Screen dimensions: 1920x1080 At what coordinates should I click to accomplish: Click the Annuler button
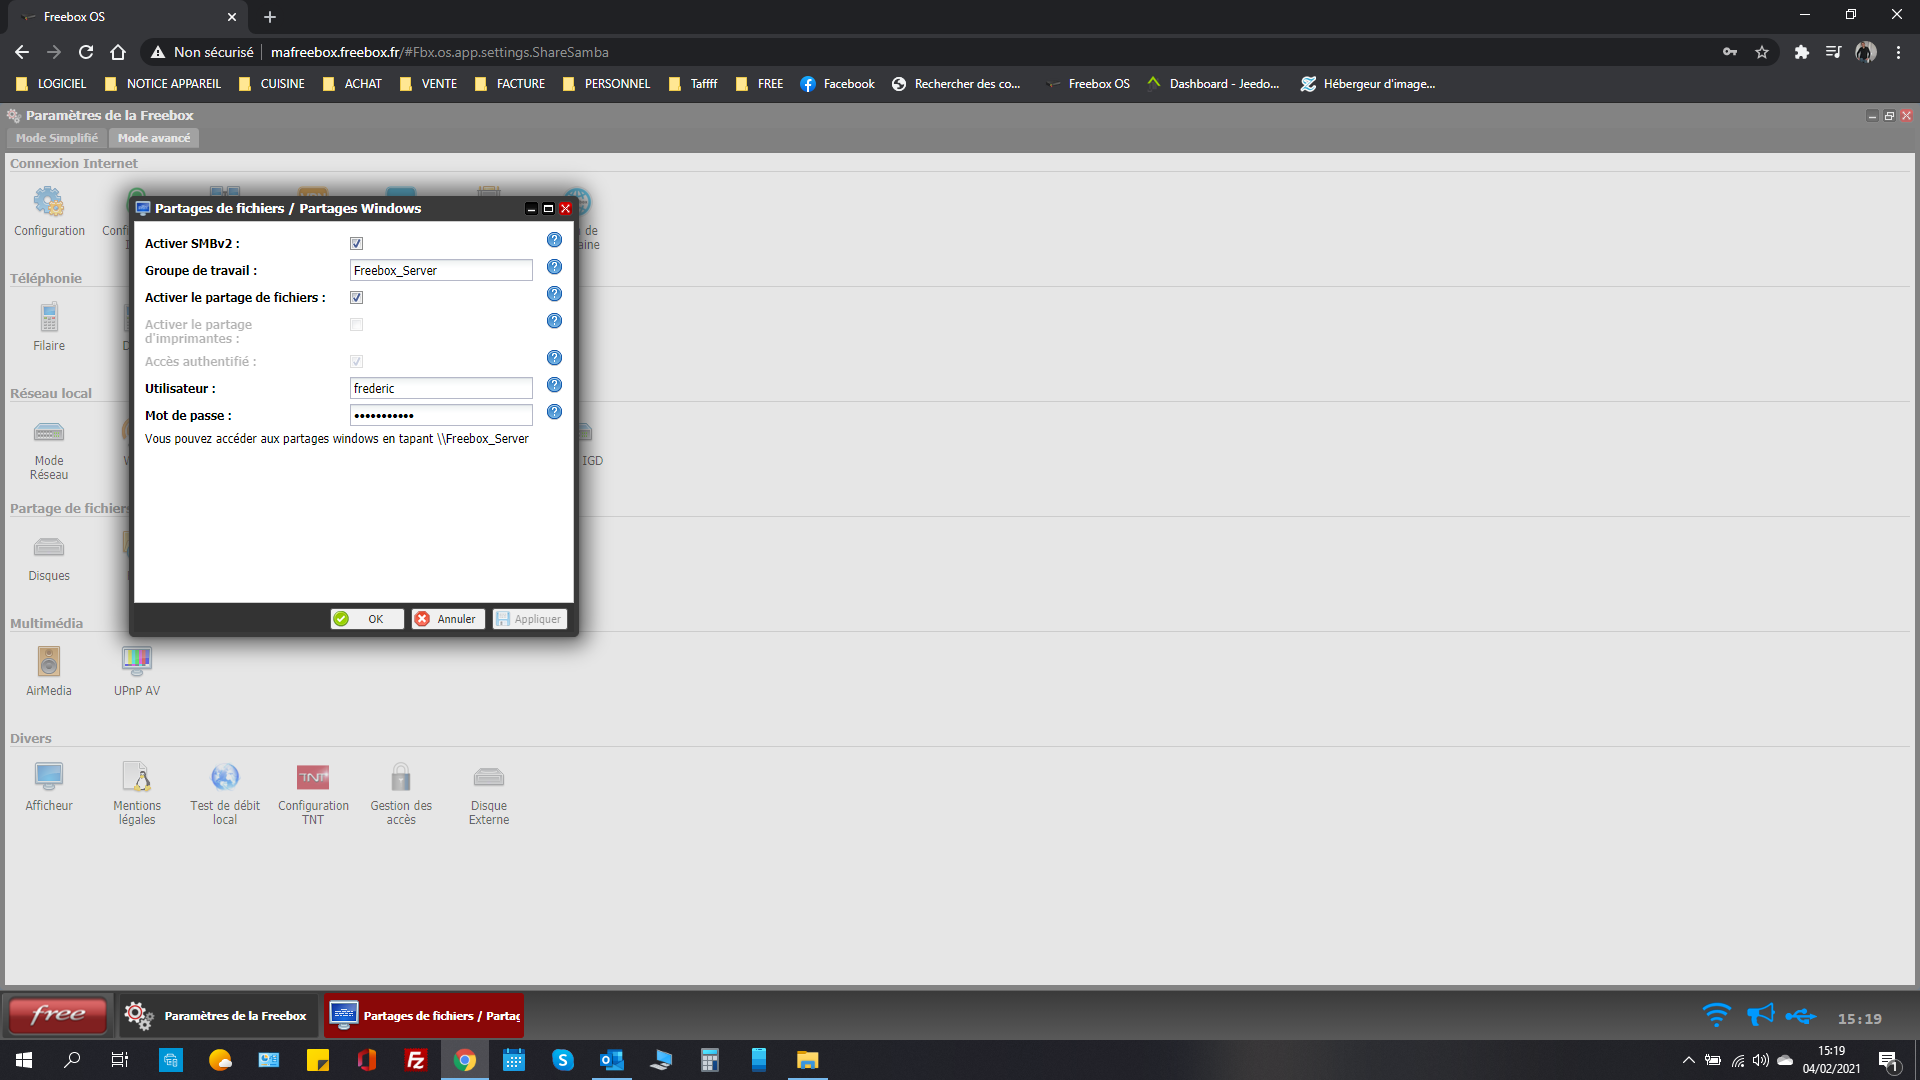448,619
